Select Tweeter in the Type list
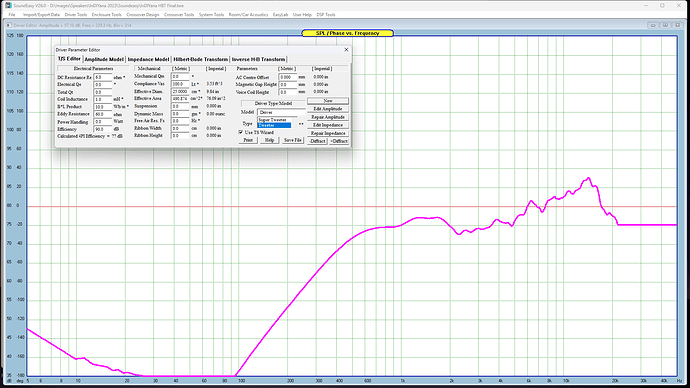Image resolution: width=690 pixels, height=388 pixels. [x=274, y=125]
